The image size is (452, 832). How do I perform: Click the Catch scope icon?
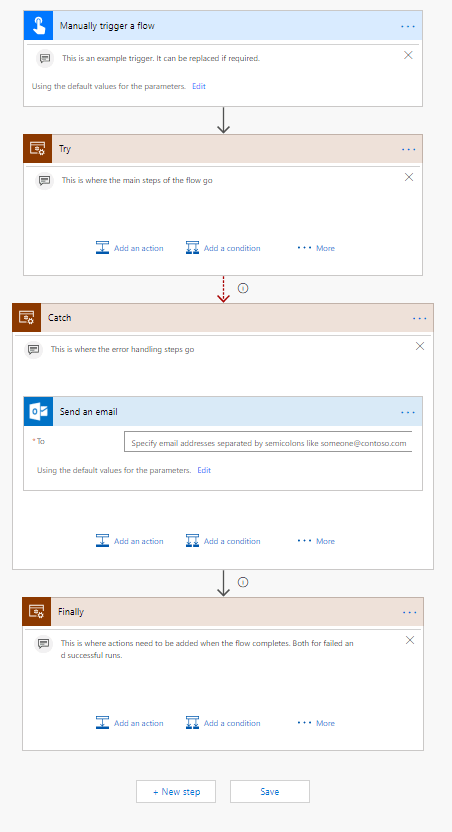[27, 317]
